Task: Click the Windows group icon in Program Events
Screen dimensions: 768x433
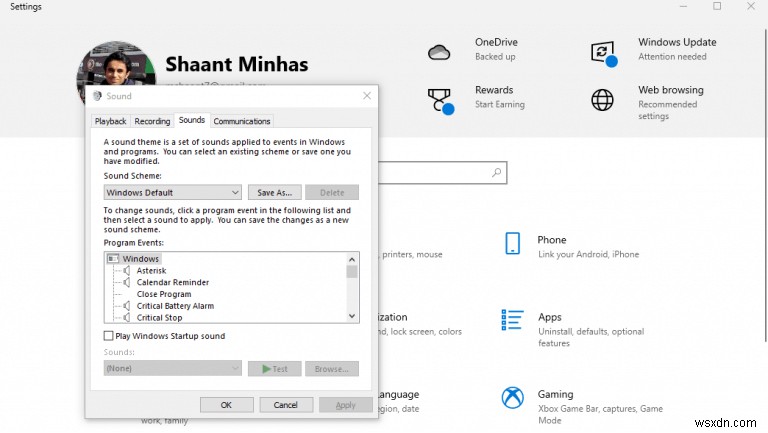Action: (113, 258)
